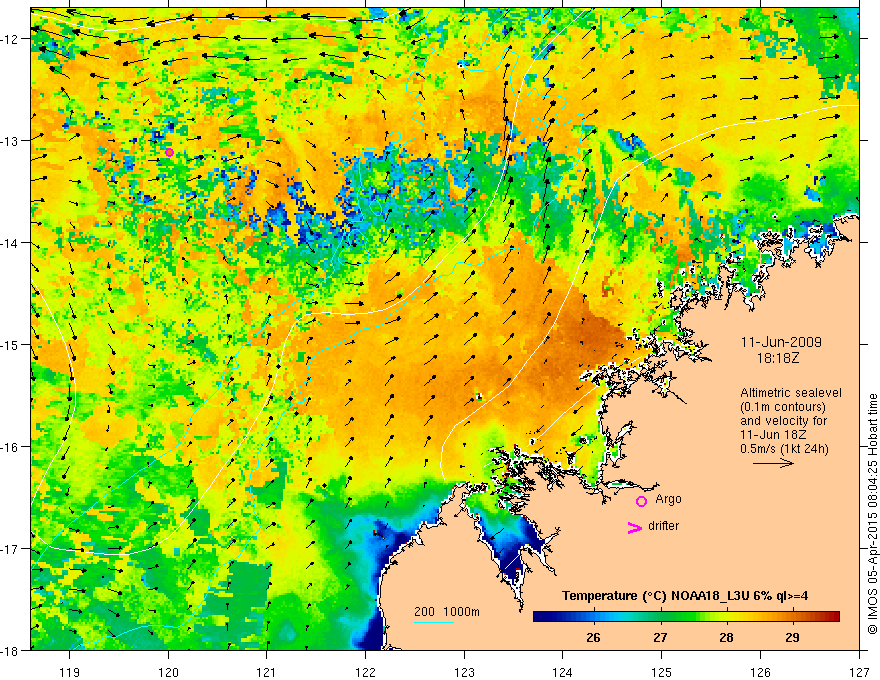Click the cyan depth contour legend line
Image resolution: width=880 pixels, height=680 pixels.
434,622
